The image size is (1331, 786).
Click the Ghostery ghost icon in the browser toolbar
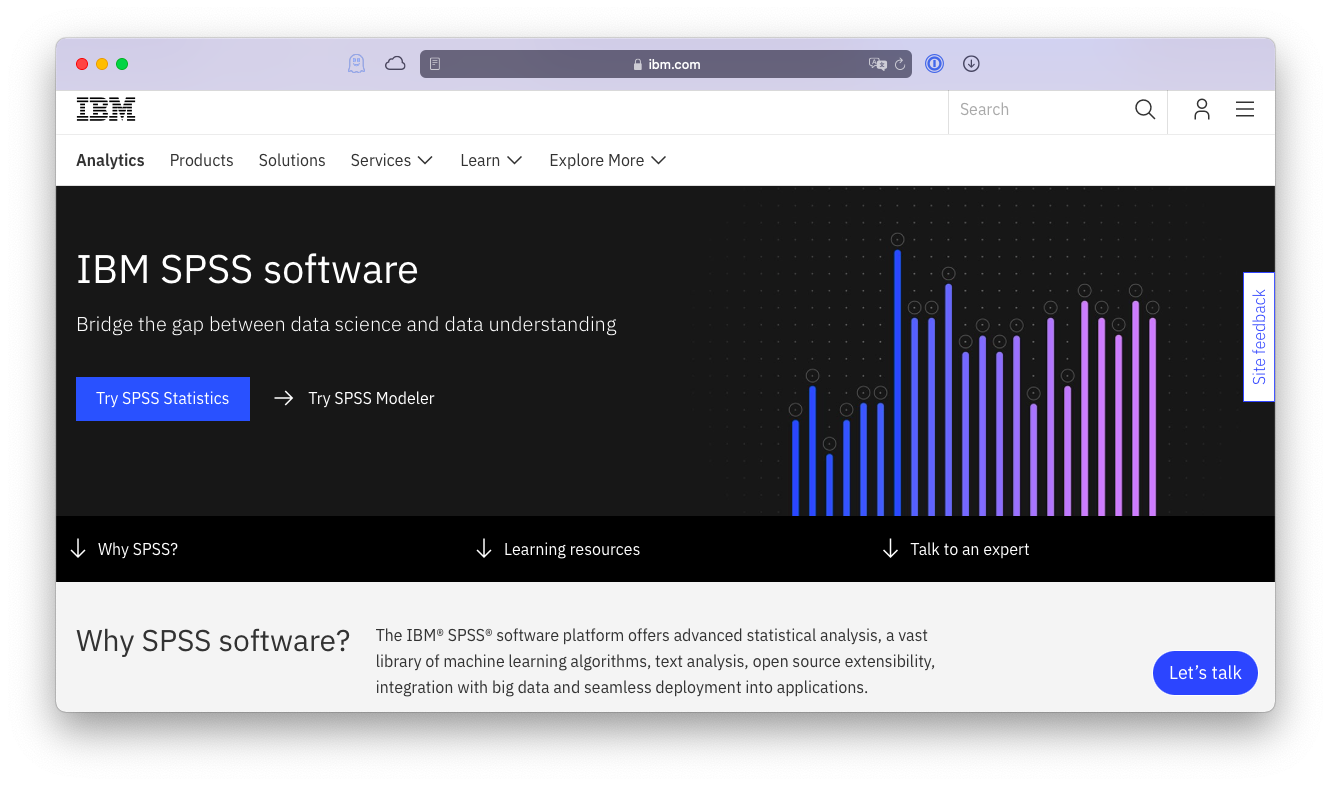click(356, 64)
